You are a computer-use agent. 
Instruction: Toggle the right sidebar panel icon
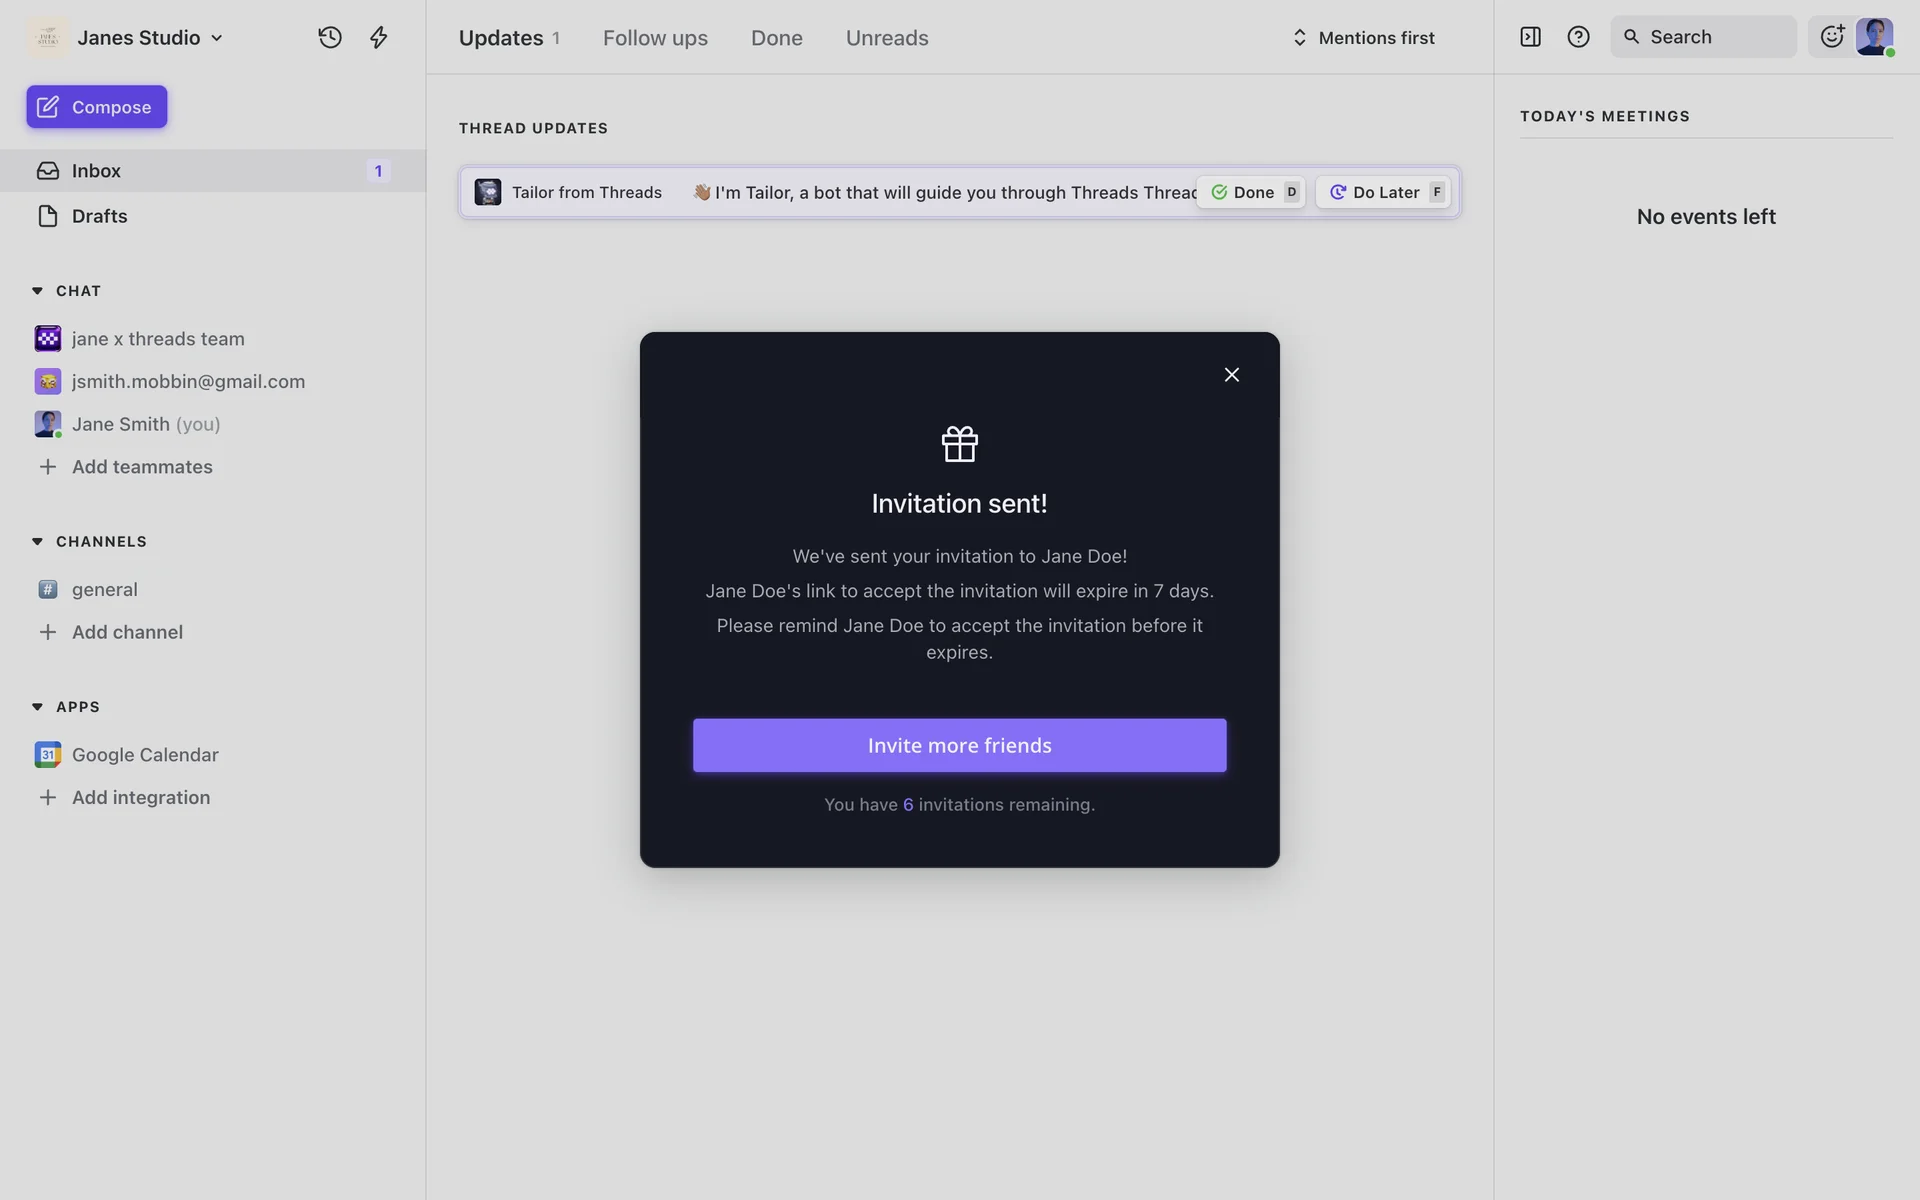(x=1530, y=37)
